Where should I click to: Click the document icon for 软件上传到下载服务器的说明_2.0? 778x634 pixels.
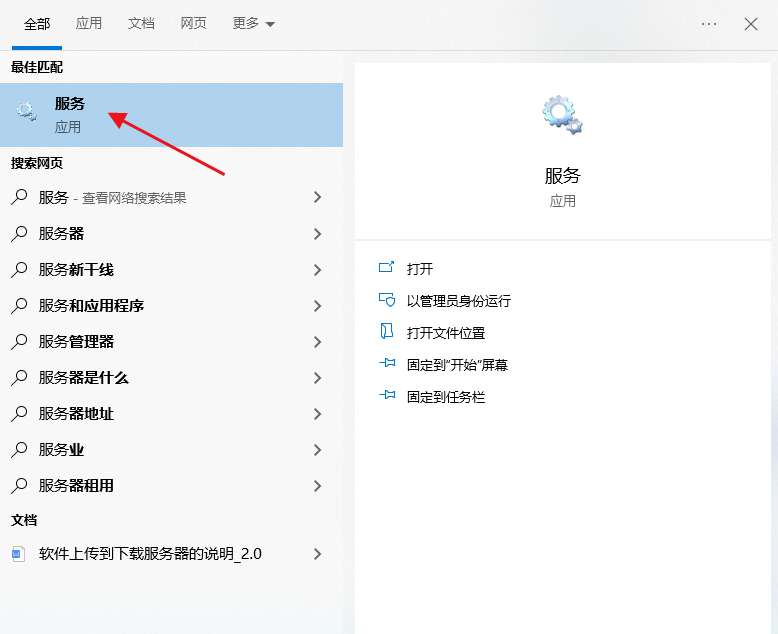pyautogui.click(x=19, y=554)
